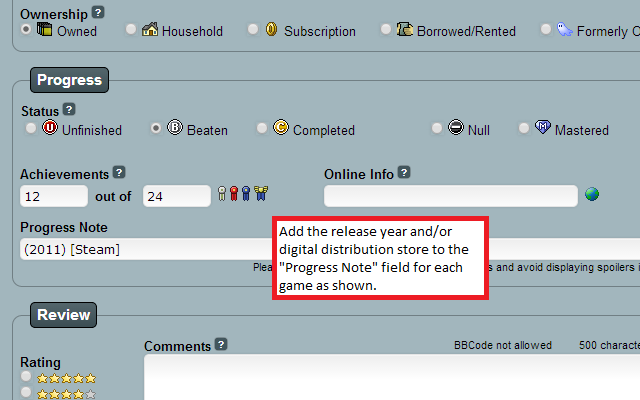Select the Subscription radio button
The width and height of the screenshot is (640, 400).
coord(253,29)
